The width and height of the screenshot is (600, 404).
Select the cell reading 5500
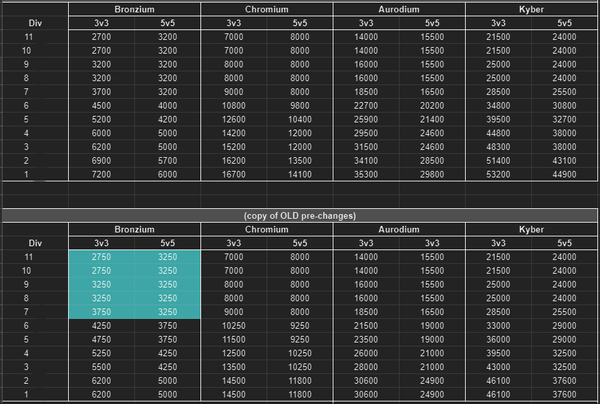(x=101, y=367)
